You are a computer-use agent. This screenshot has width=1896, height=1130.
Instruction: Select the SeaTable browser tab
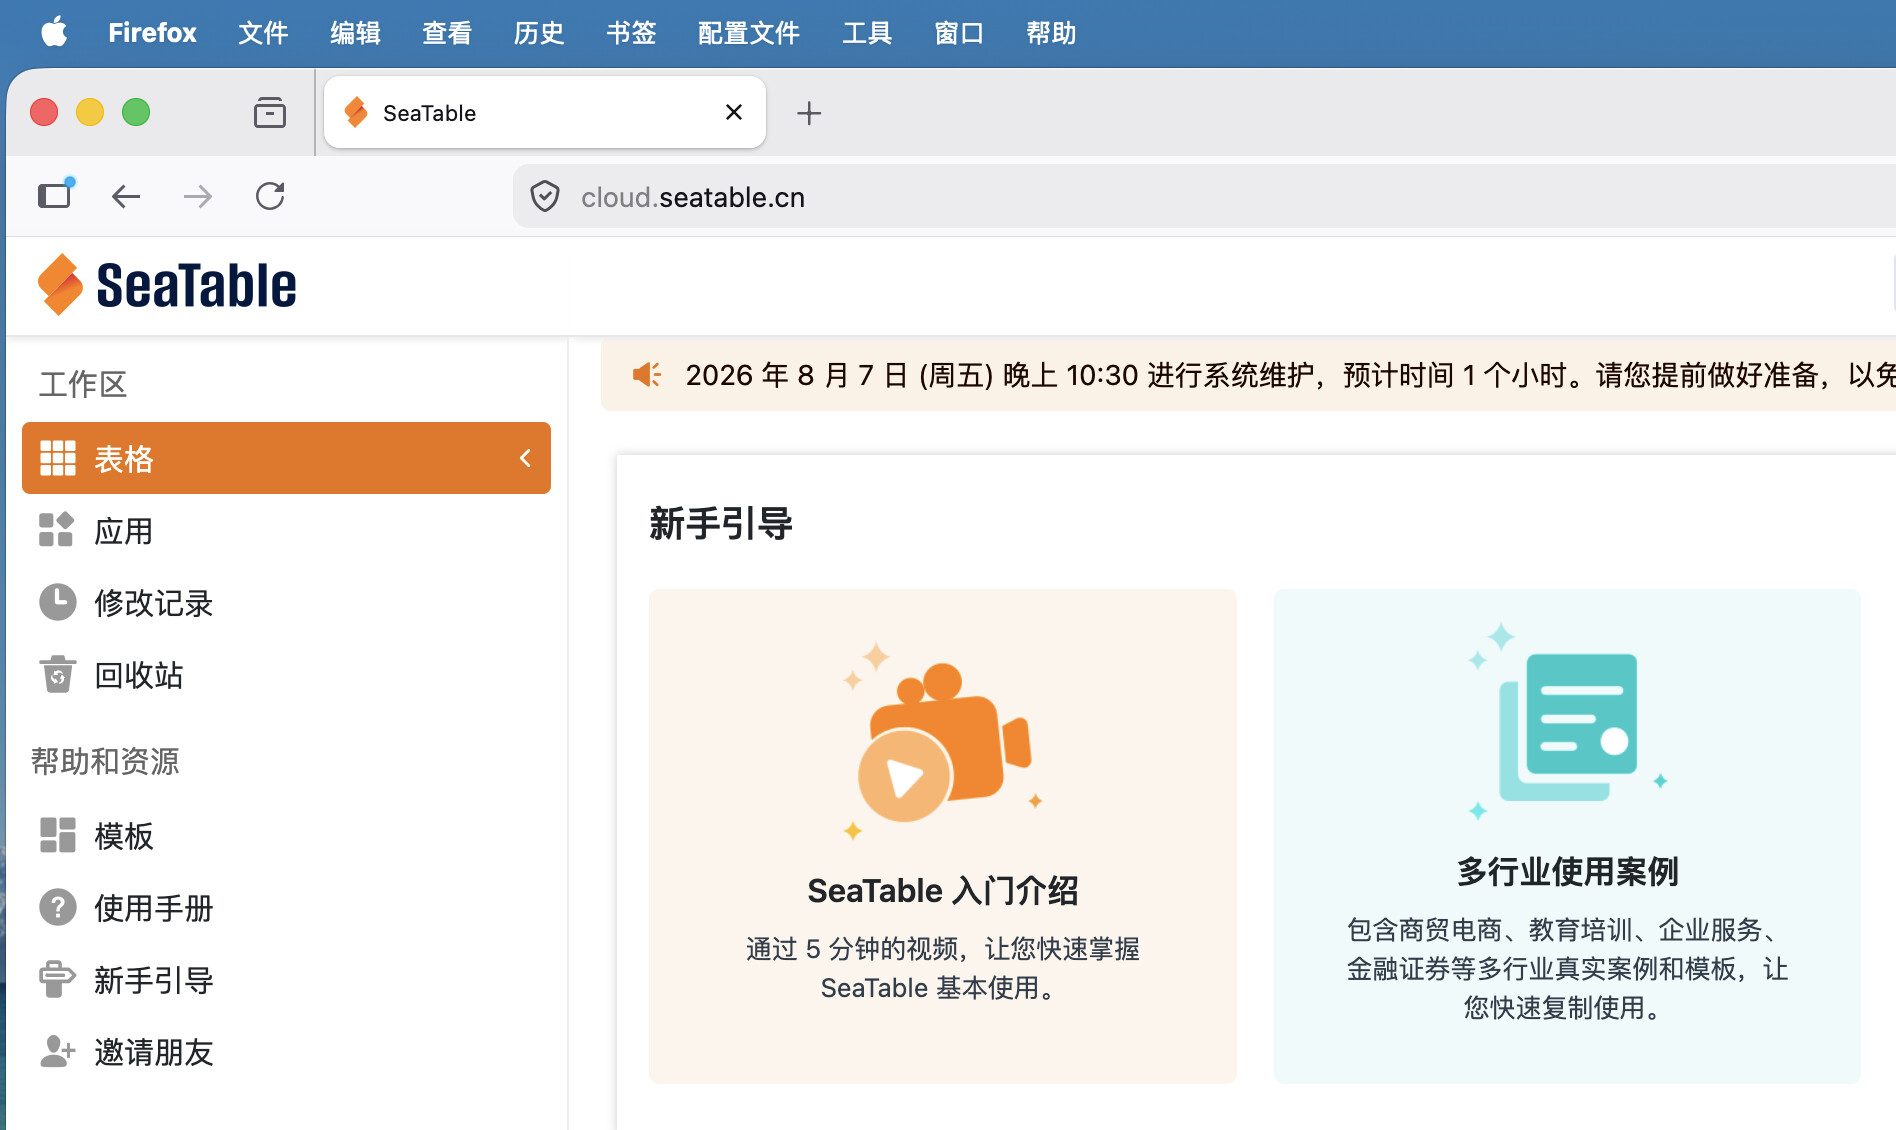545,112
